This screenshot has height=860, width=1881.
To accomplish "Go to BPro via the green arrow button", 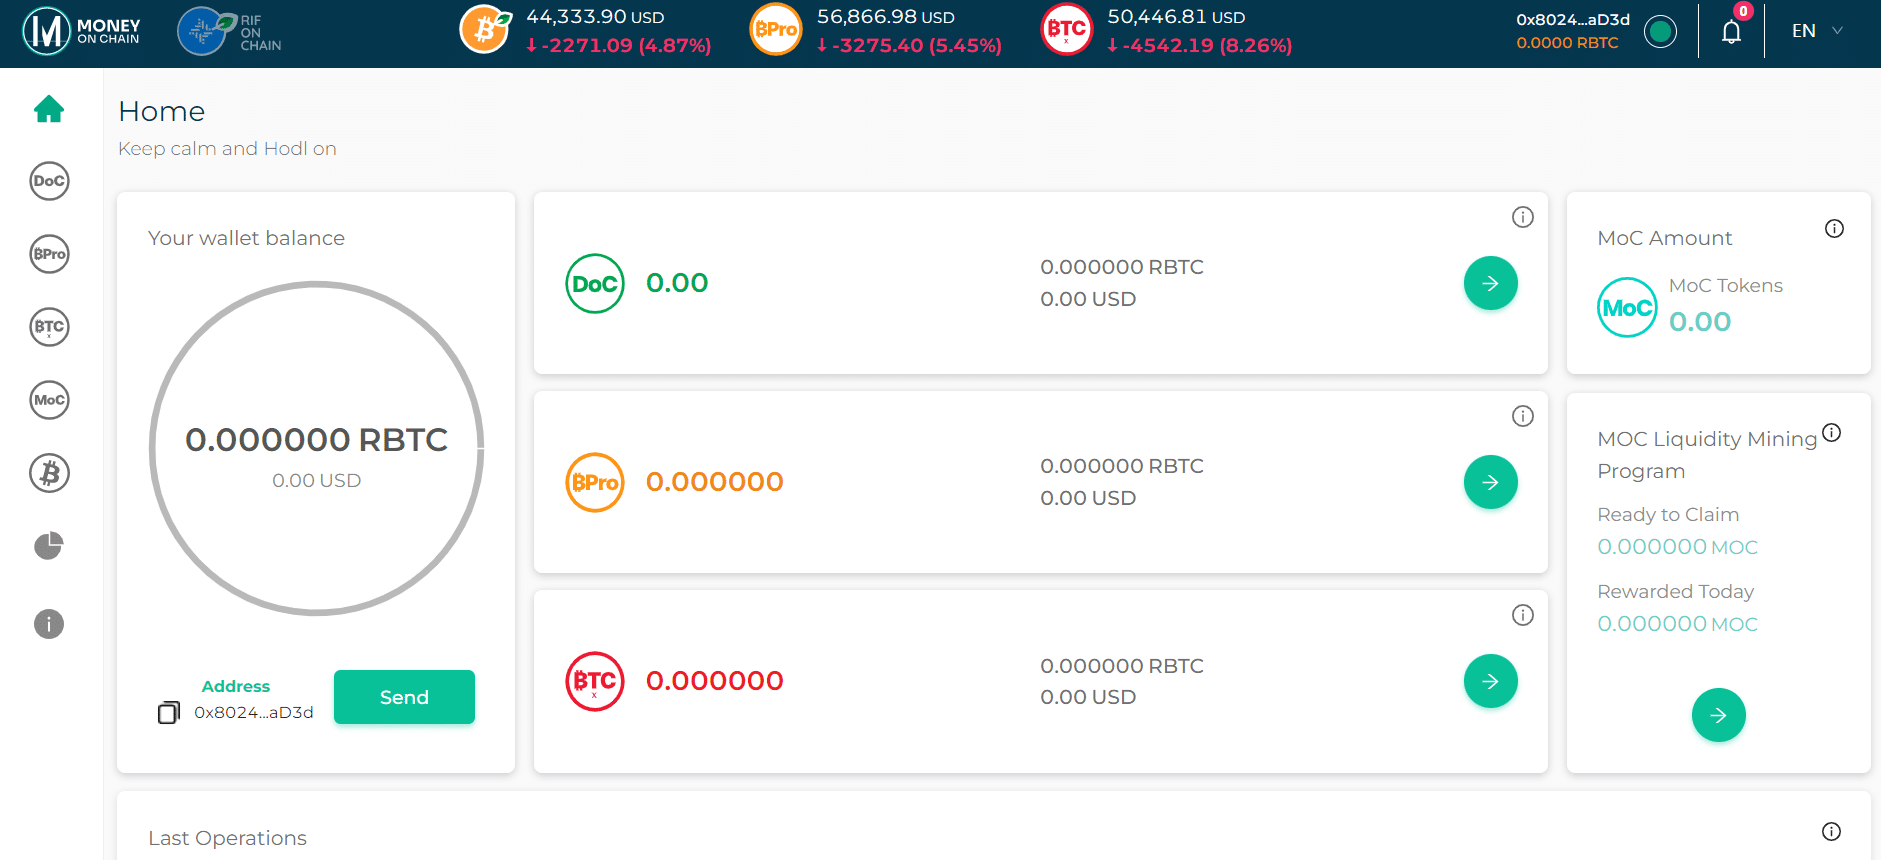I will [x=1490, y=482].
